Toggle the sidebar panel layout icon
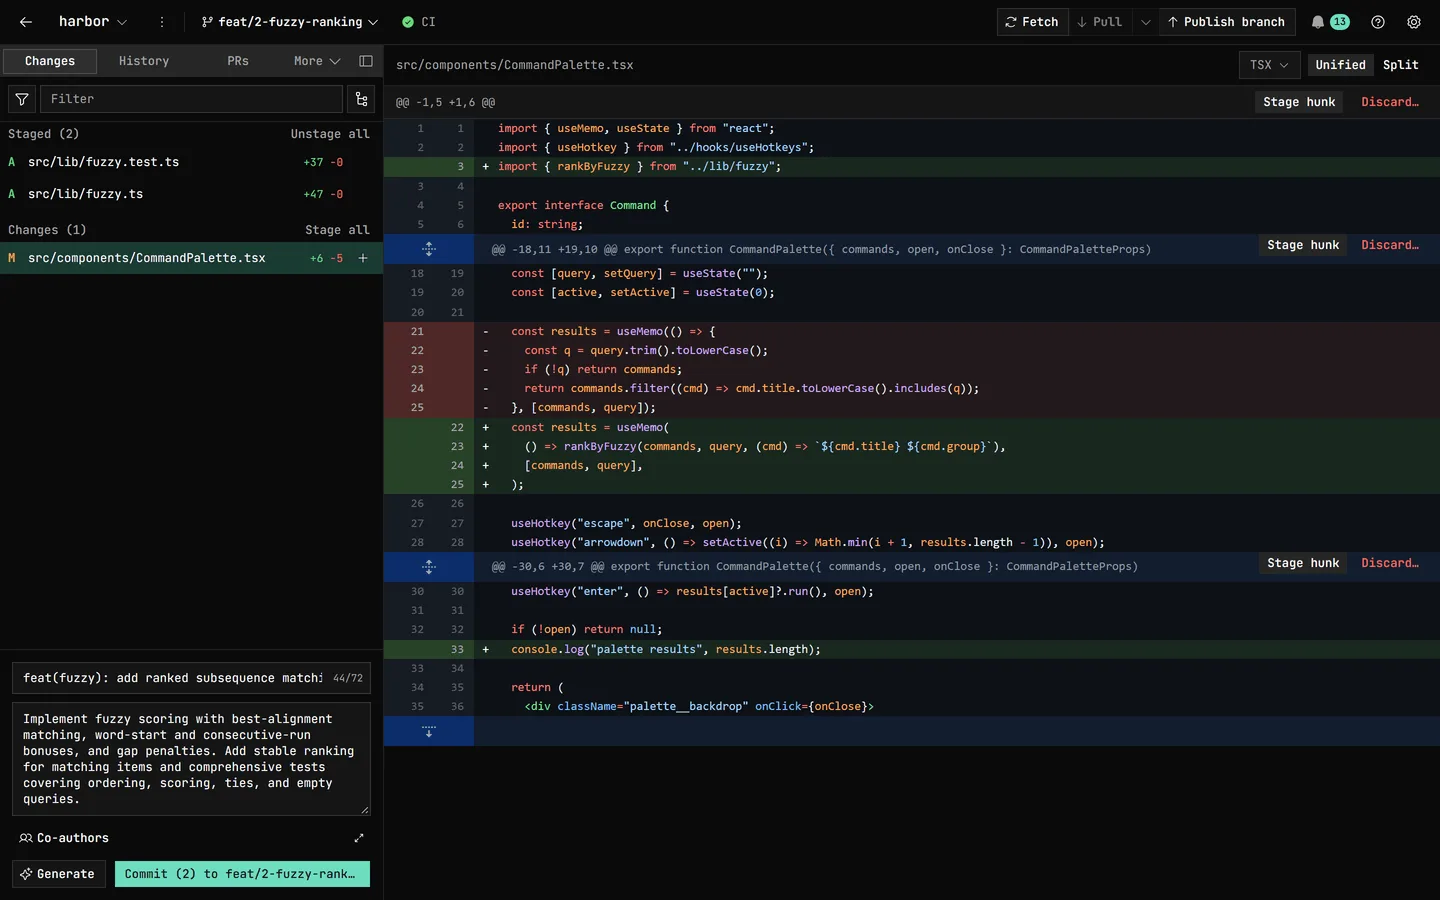Image resolution: width=1440 pixels, height=900 pixels. pos(366,61)
